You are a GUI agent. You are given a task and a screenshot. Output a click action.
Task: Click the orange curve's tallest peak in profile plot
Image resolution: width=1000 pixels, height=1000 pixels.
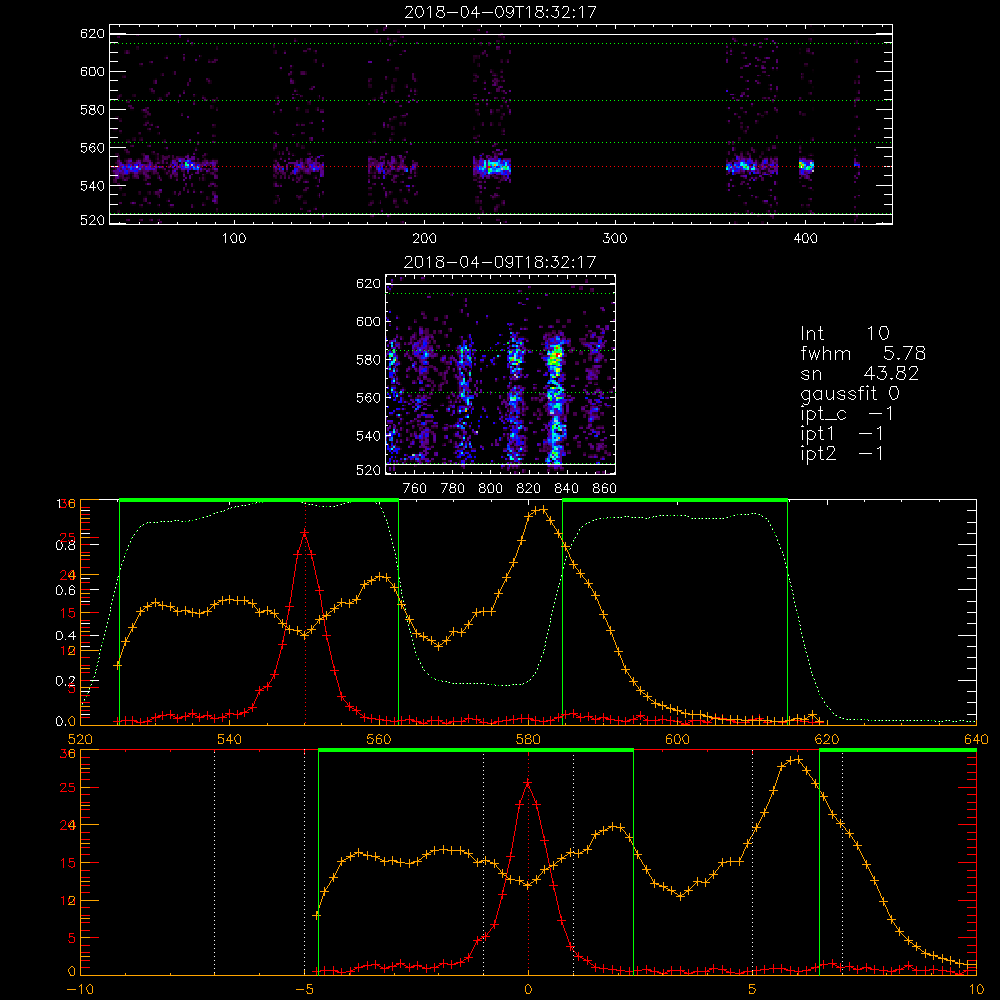pyautogui.click(x=542, y=509)
